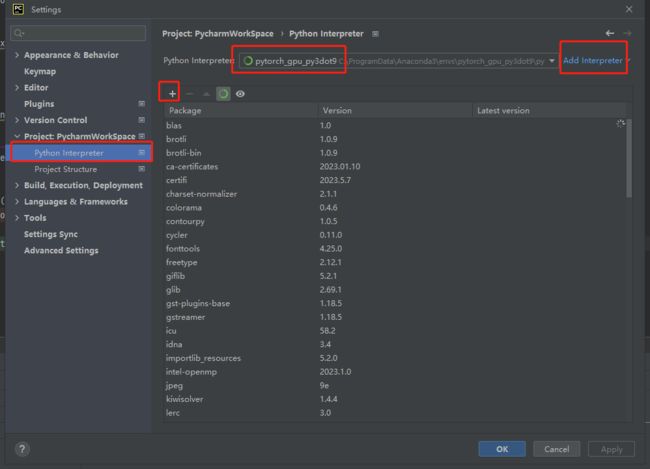
Task: Select the cycler package row
Action: click(x=395, y=235)
